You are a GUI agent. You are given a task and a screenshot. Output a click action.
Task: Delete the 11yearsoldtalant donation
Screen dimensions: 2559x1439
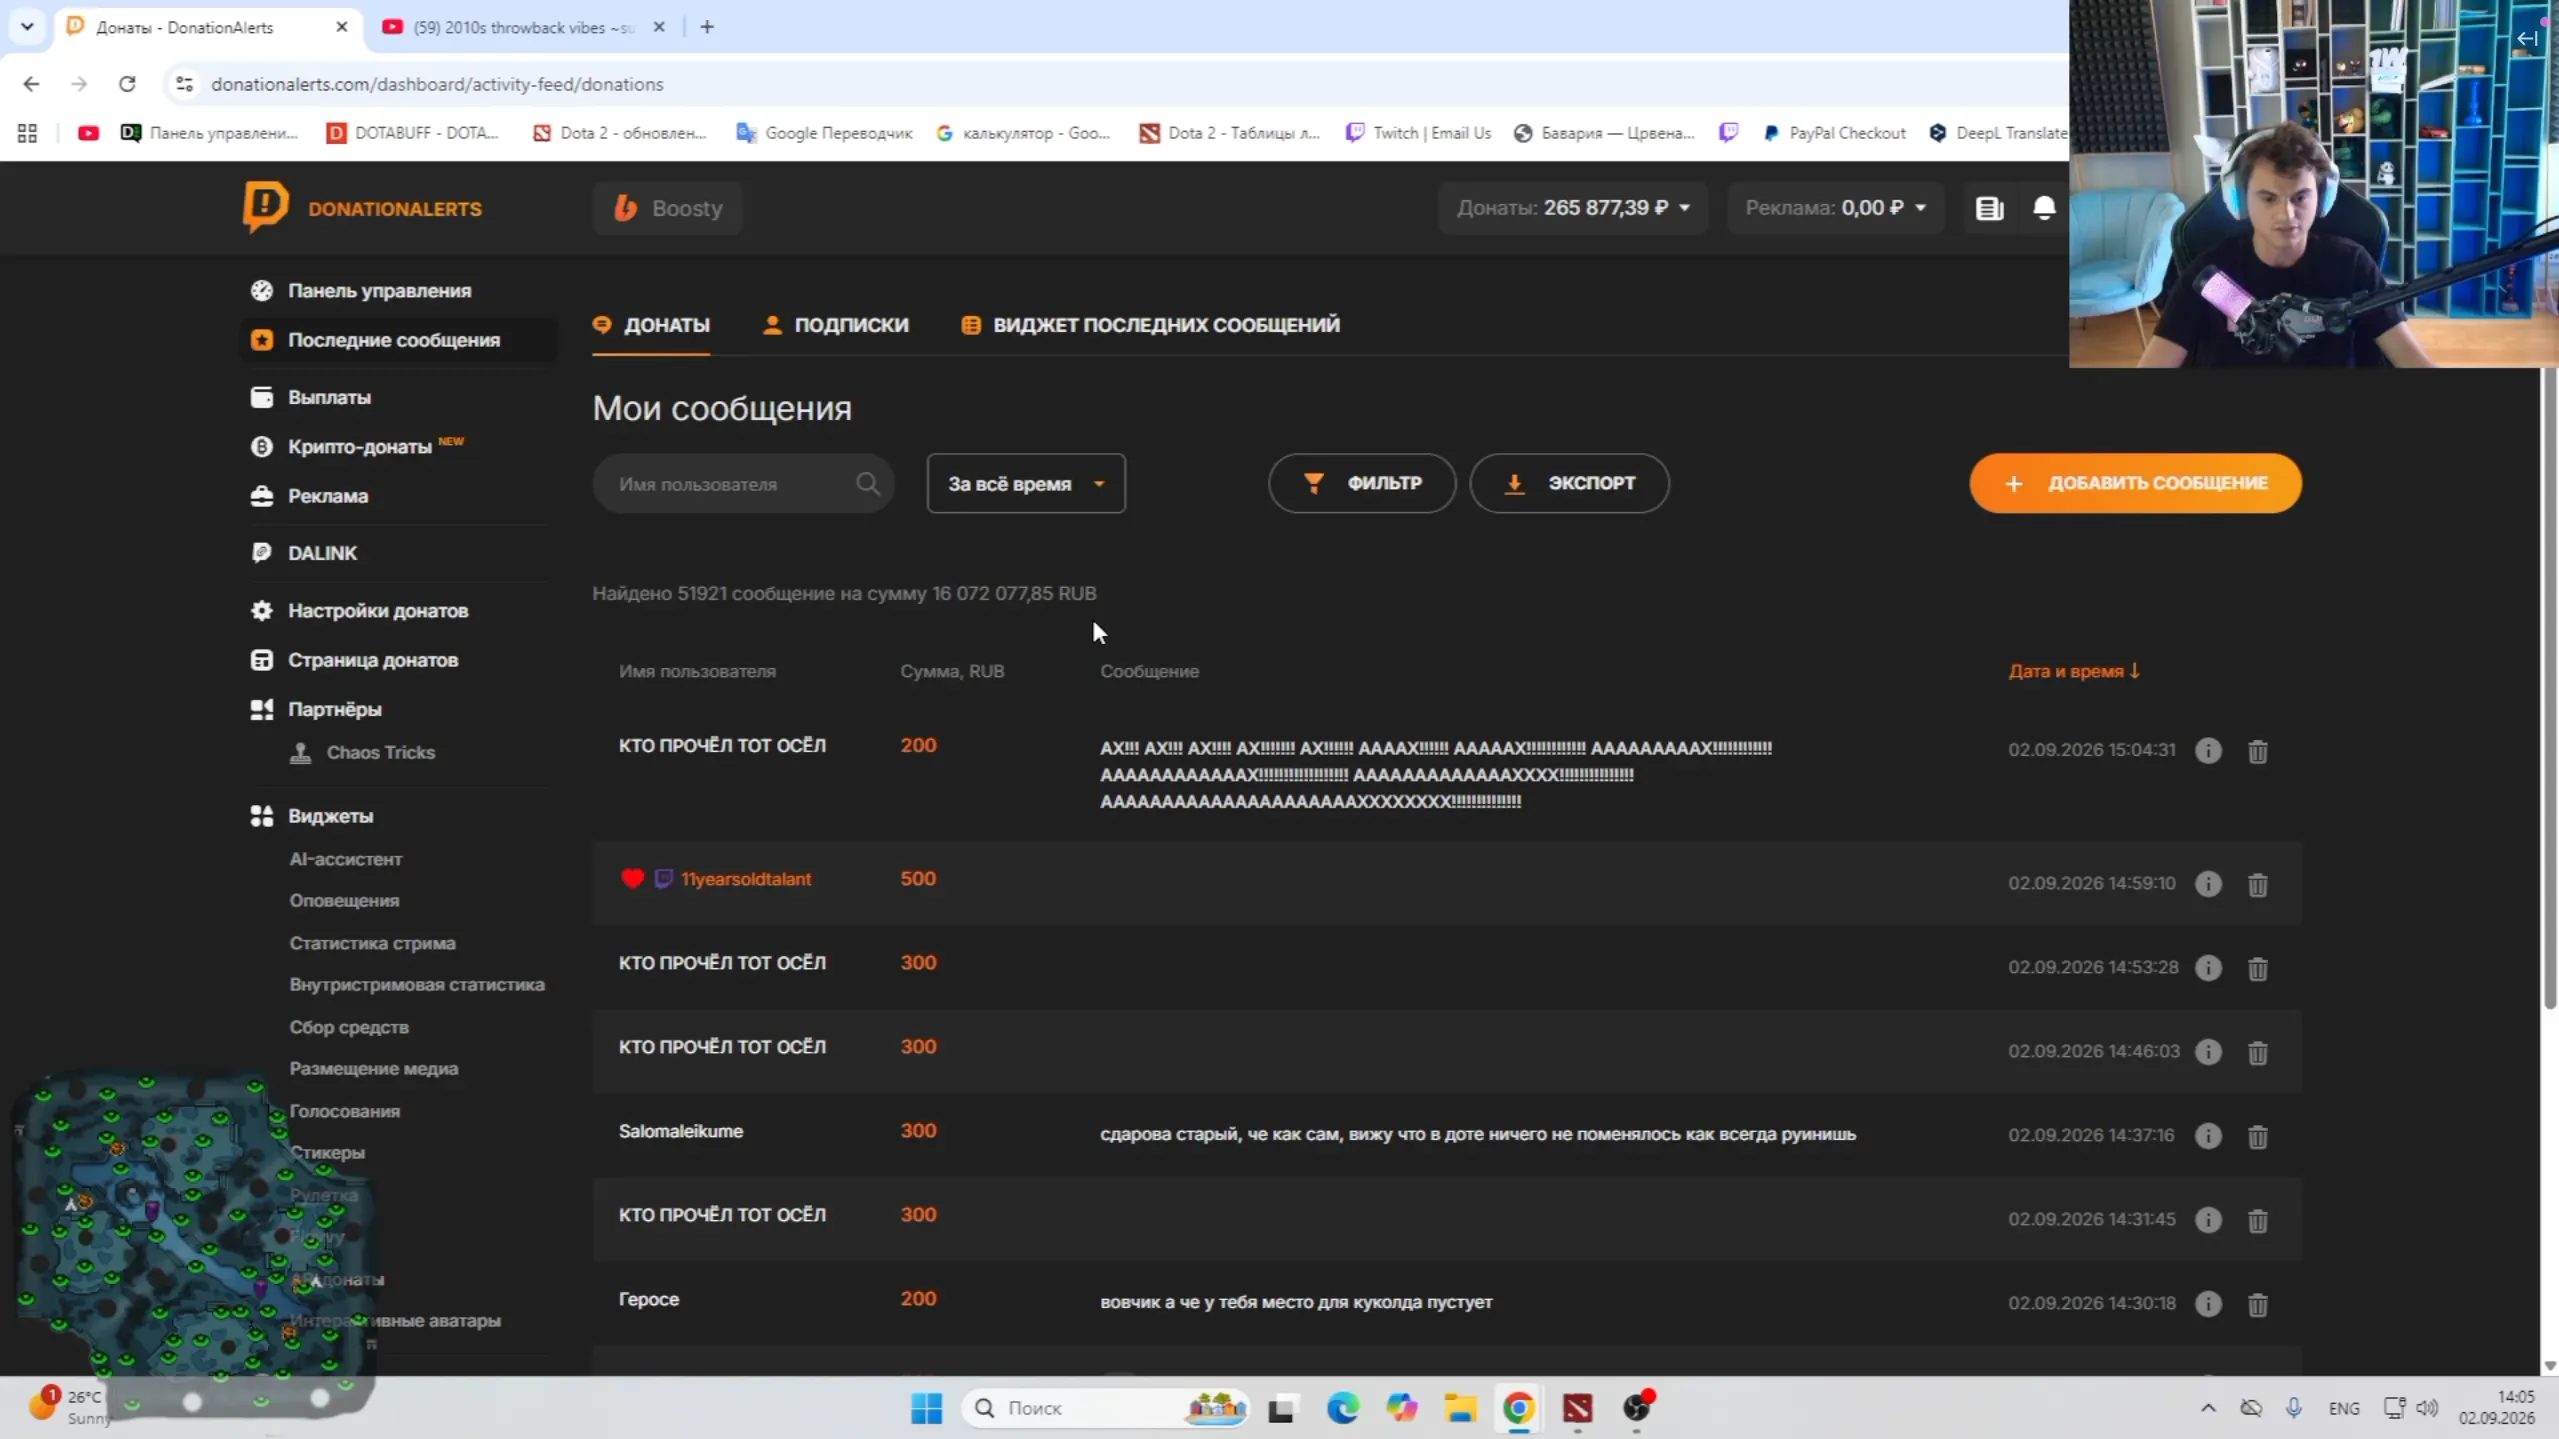click(2257, 885)
